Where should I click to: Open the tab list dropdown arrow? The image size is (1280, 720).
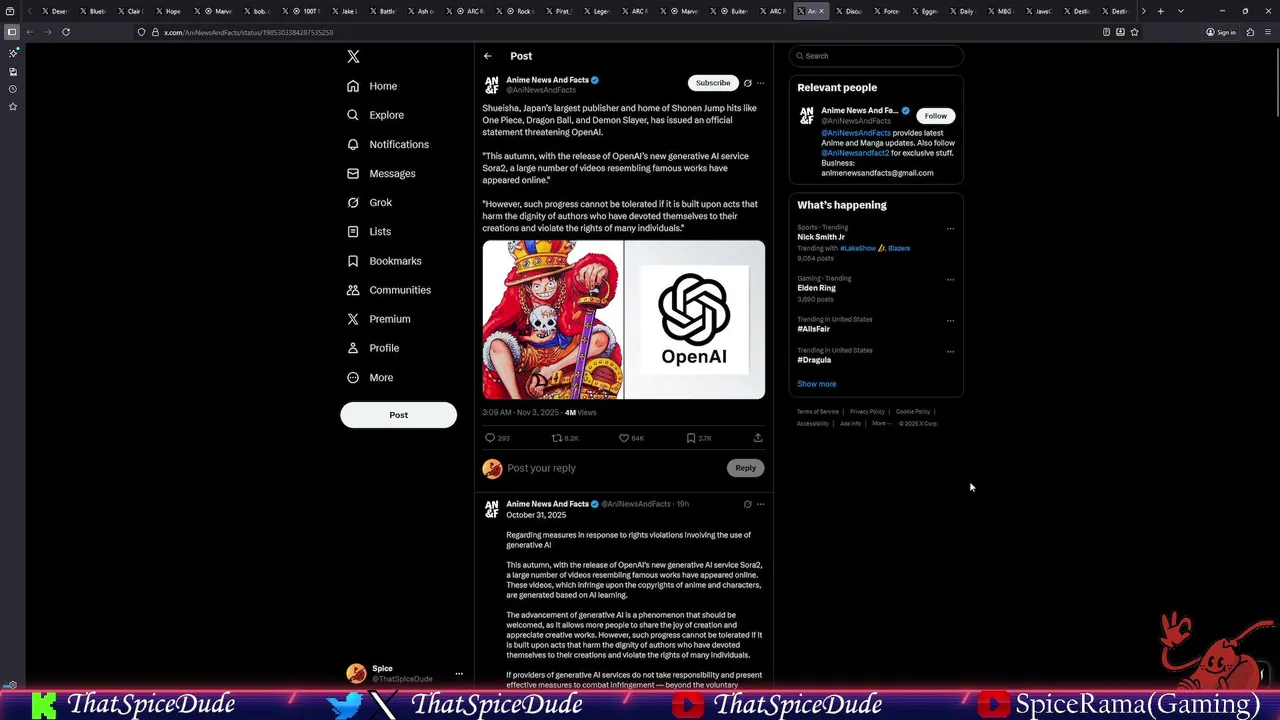click(x=1181, y=11)
